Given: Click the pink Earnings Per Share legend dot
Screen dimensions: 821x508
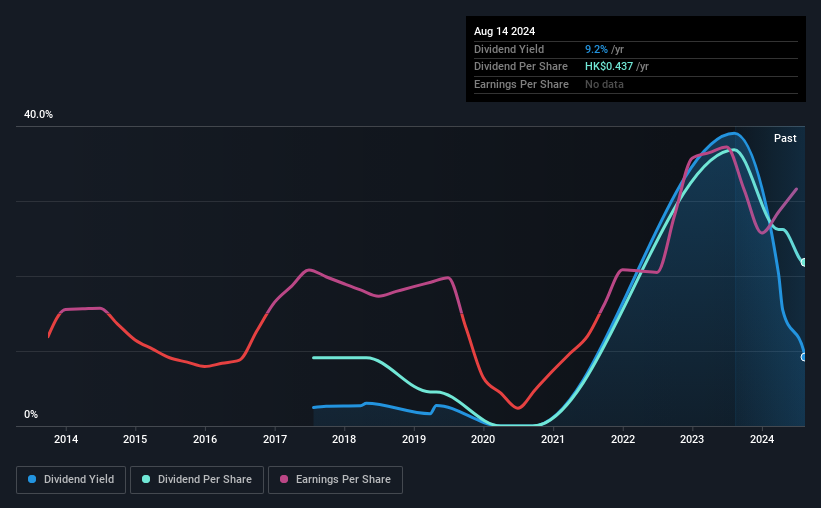Looking at the screenshot, I should [x=284, y=479].
